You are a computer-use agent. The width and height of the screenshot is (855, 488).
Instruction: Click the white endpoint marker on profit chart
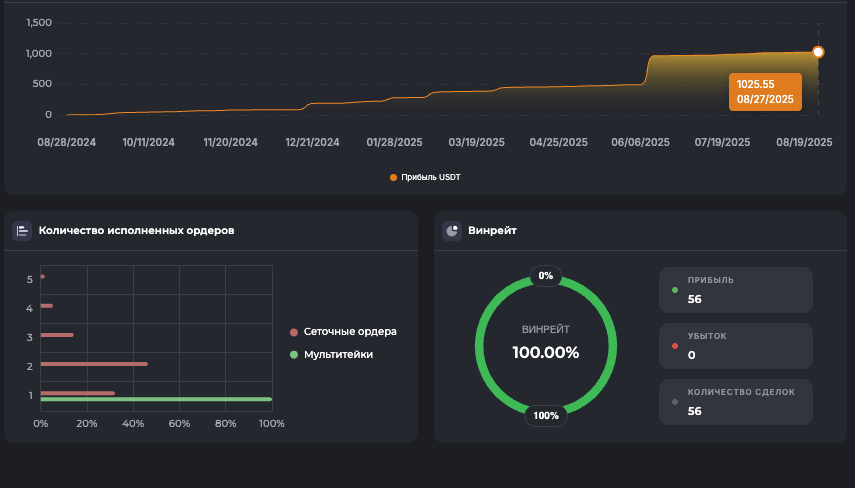pos(818,52)
